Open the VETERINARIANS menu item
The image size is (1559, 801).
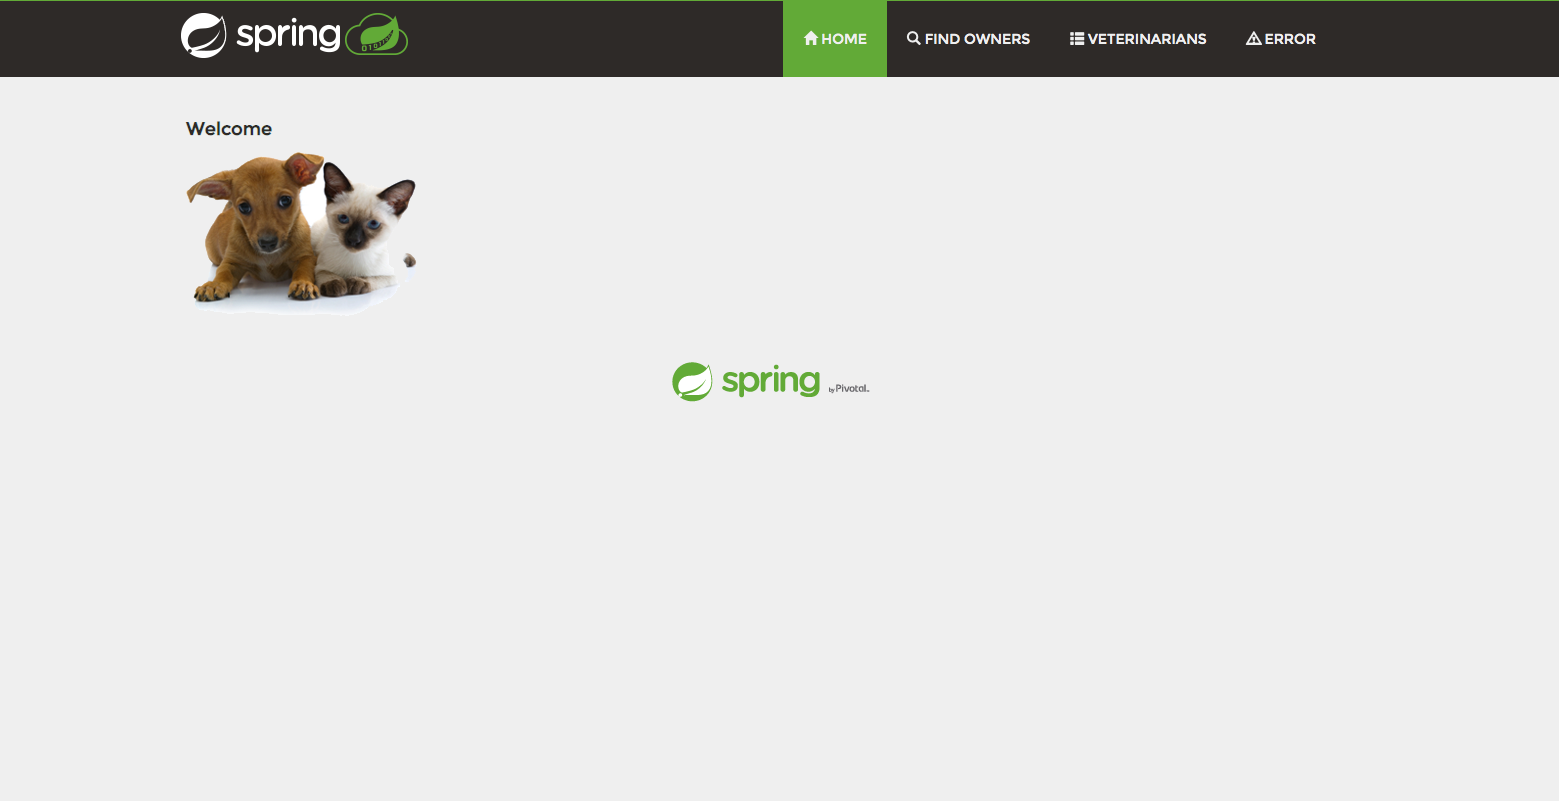pyautogui.click(x=1147, y=39)
